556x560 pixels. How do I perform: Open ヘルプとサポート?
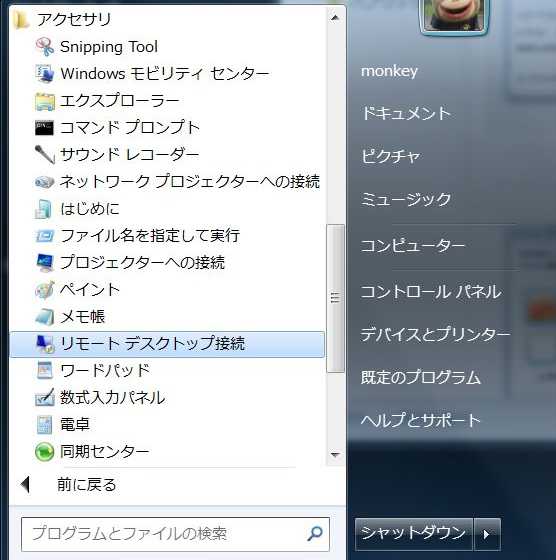[x=421, y=420]
